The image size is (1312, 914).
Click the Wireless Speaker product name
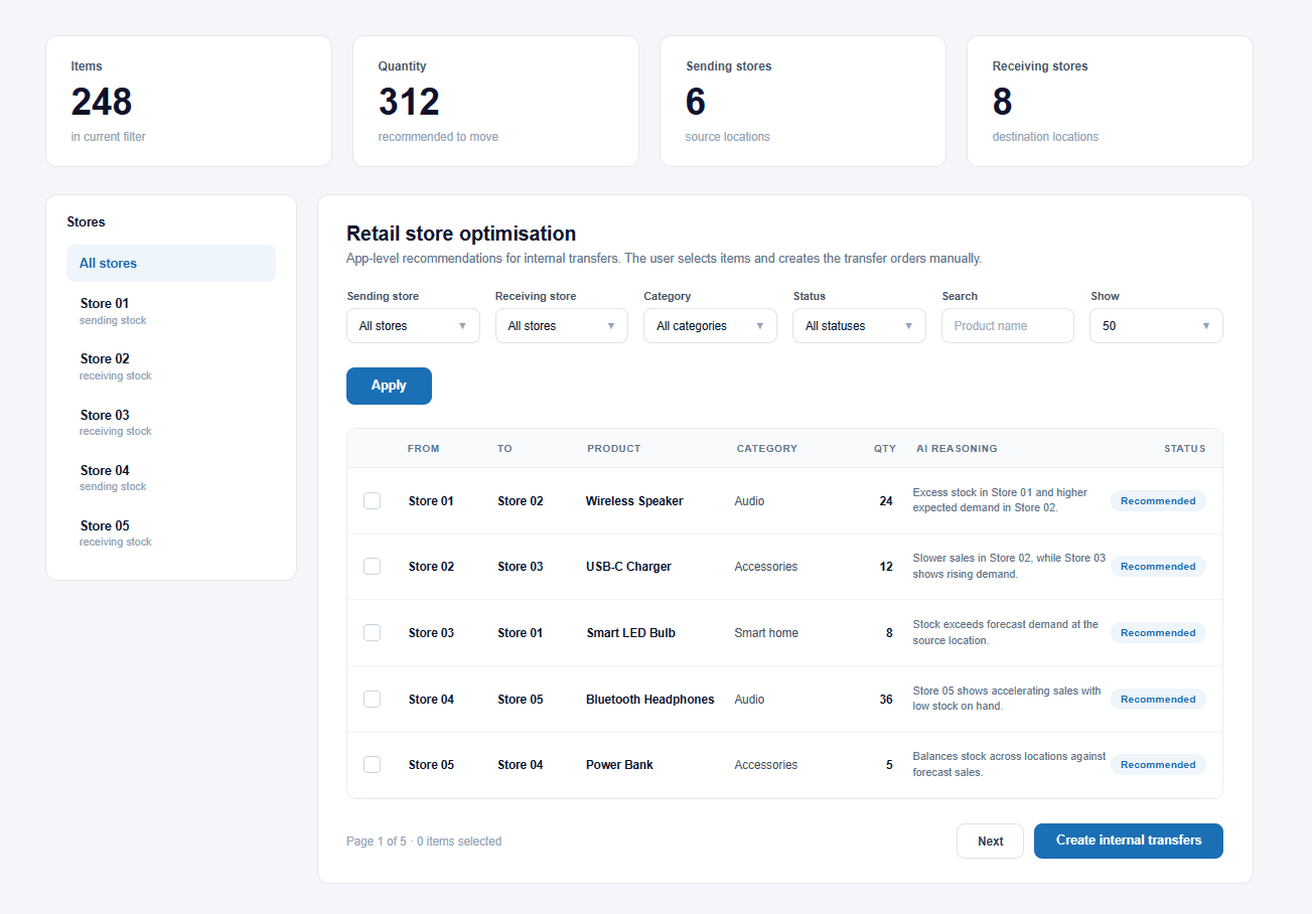(635, 501)
